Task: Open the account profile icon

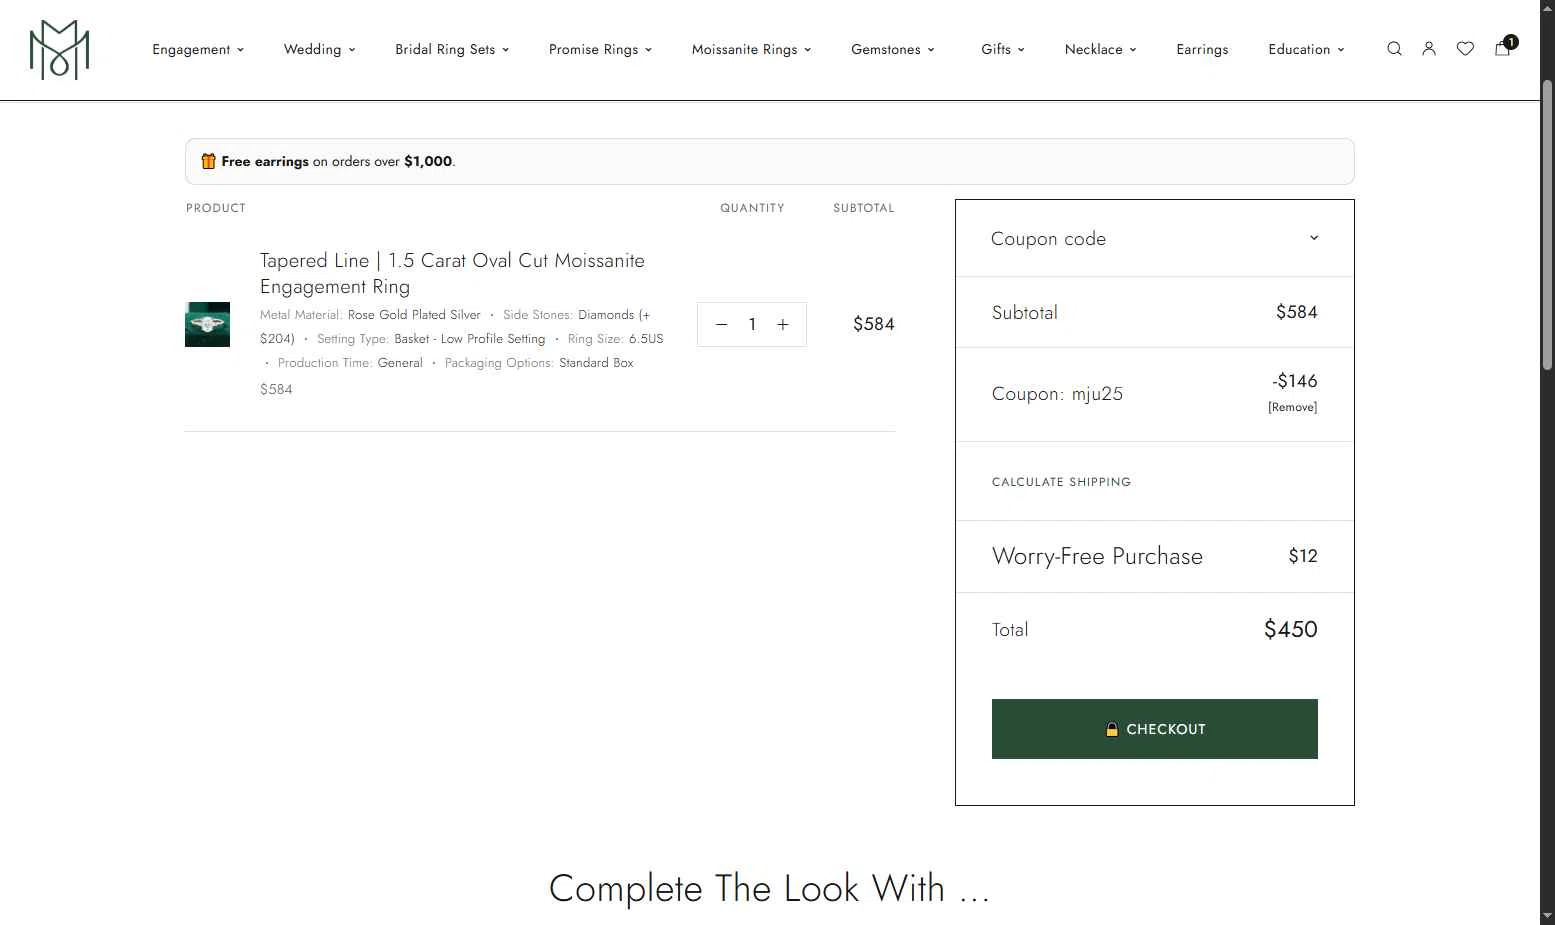Action: (x=1429, y=49)
